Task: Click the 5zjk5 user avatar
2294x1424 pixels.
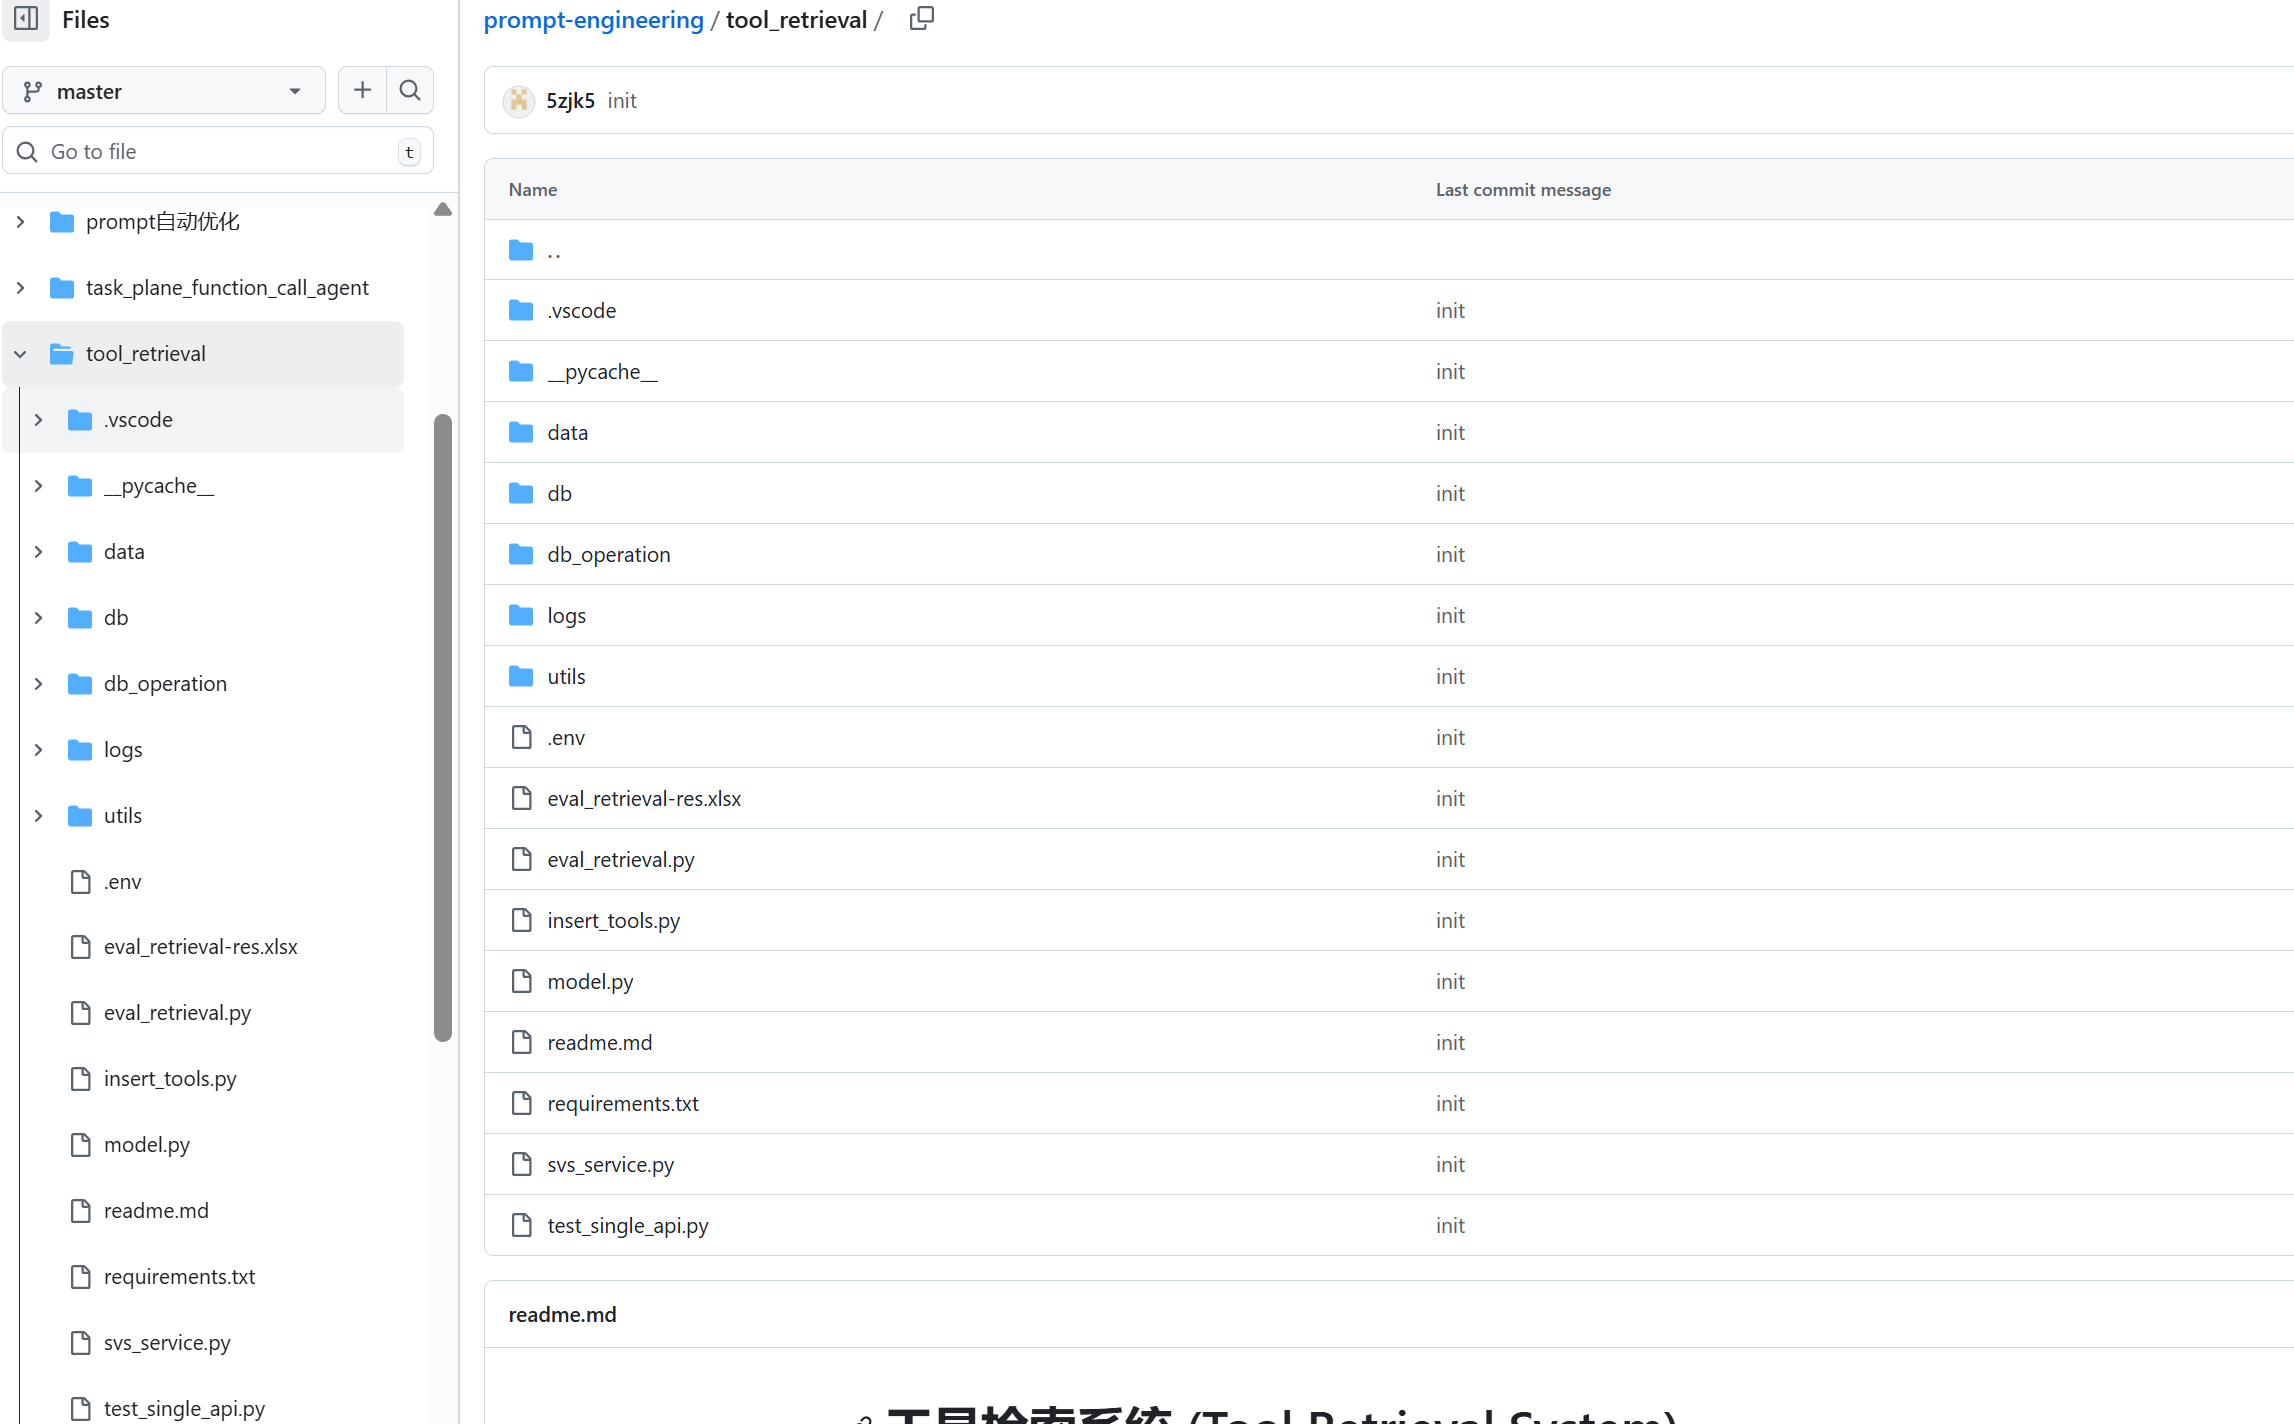Action: (519, 101)
